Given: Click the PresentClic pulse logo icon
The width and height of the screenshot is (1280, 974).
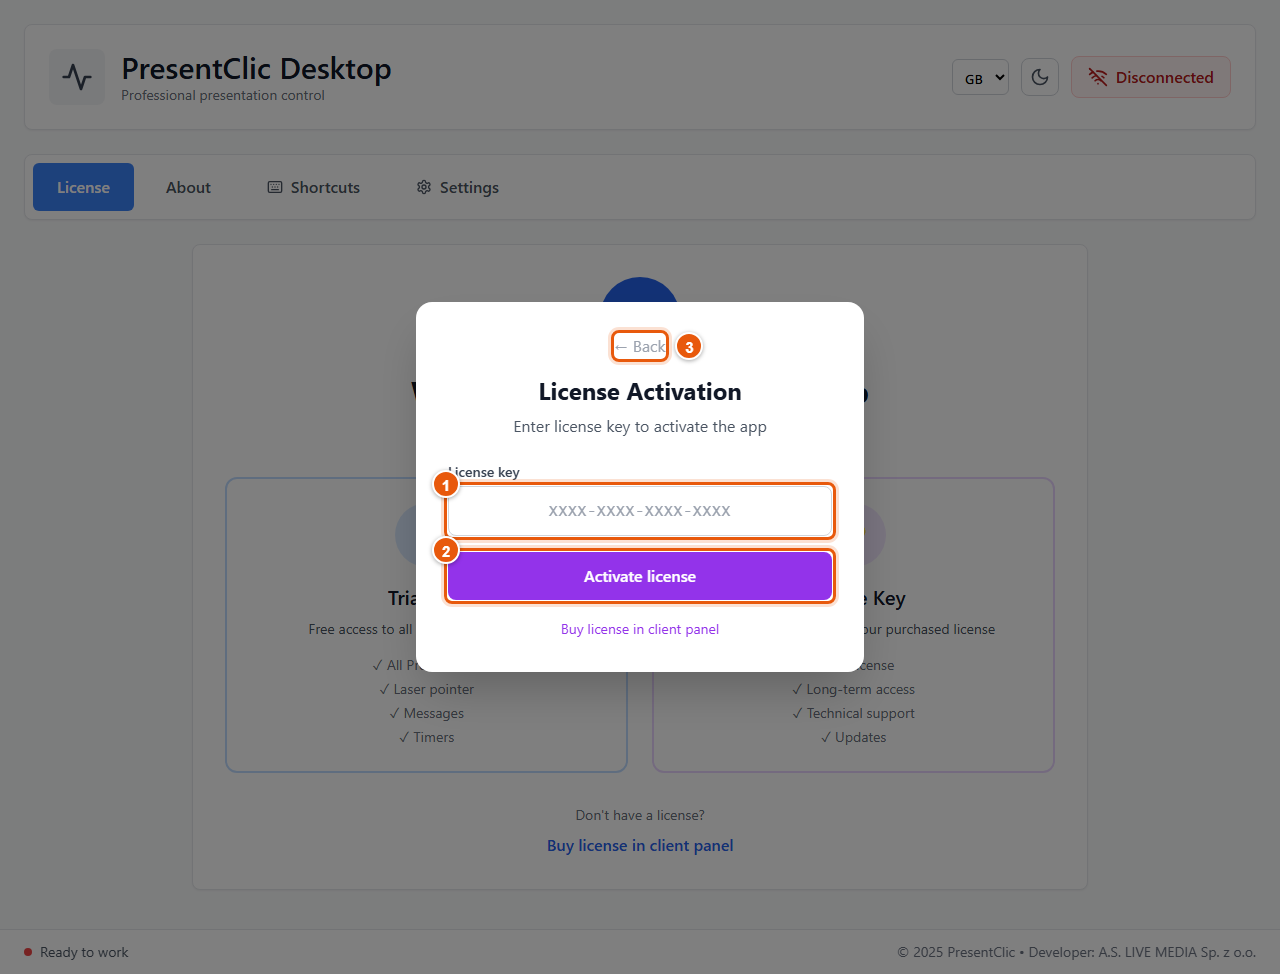Looking at the screenshot, I should 77,77.
